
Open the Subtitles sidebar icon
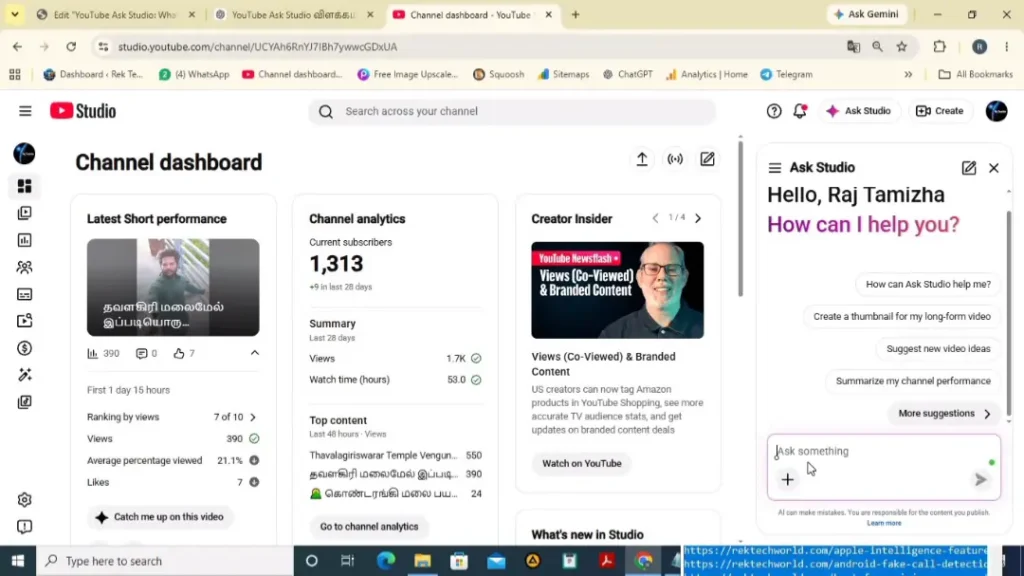pos(24,294)
